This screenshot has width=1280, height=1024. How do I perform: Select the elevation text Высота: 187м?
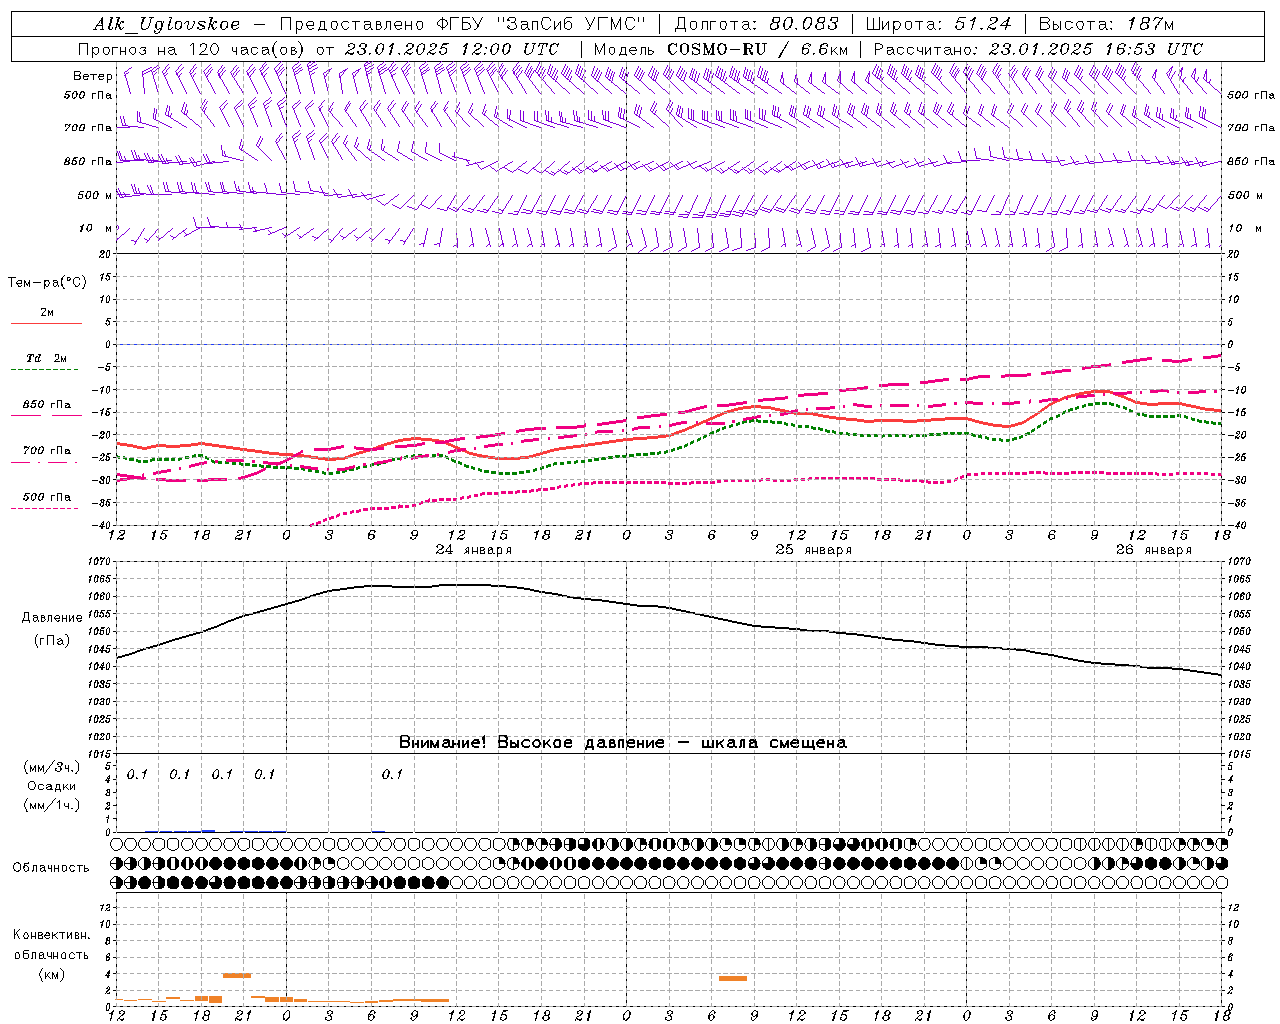pos(1107,24)
